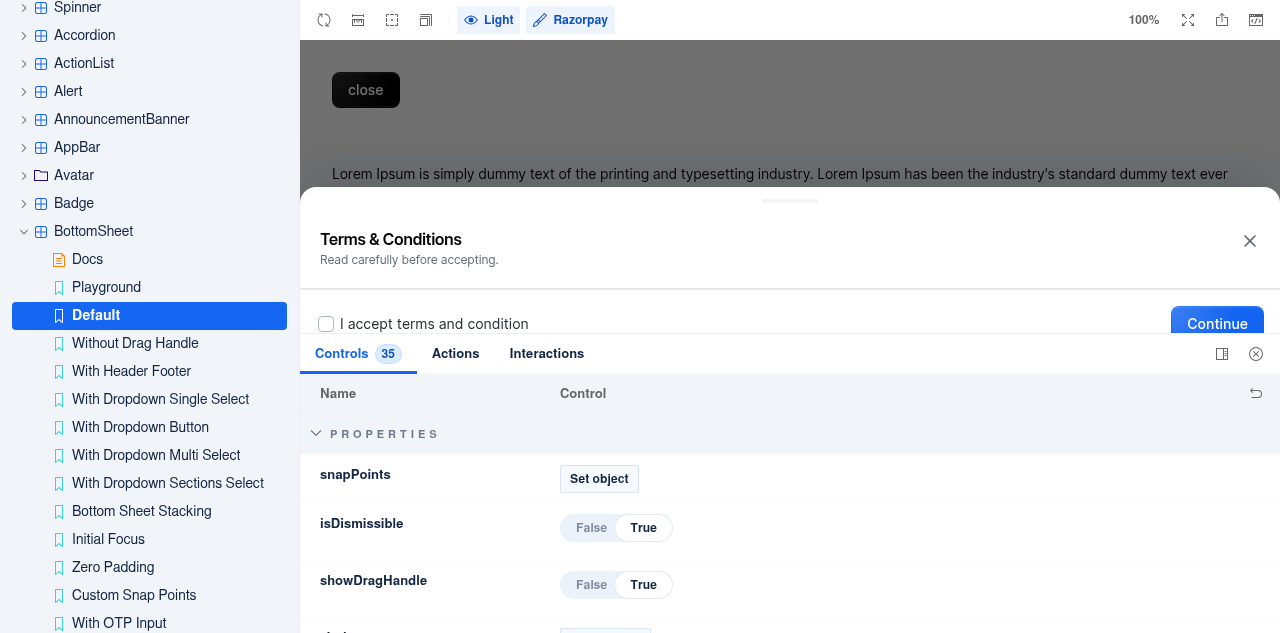
Task: Toggle the measure tool icon
Action: [x=358, y=20]
